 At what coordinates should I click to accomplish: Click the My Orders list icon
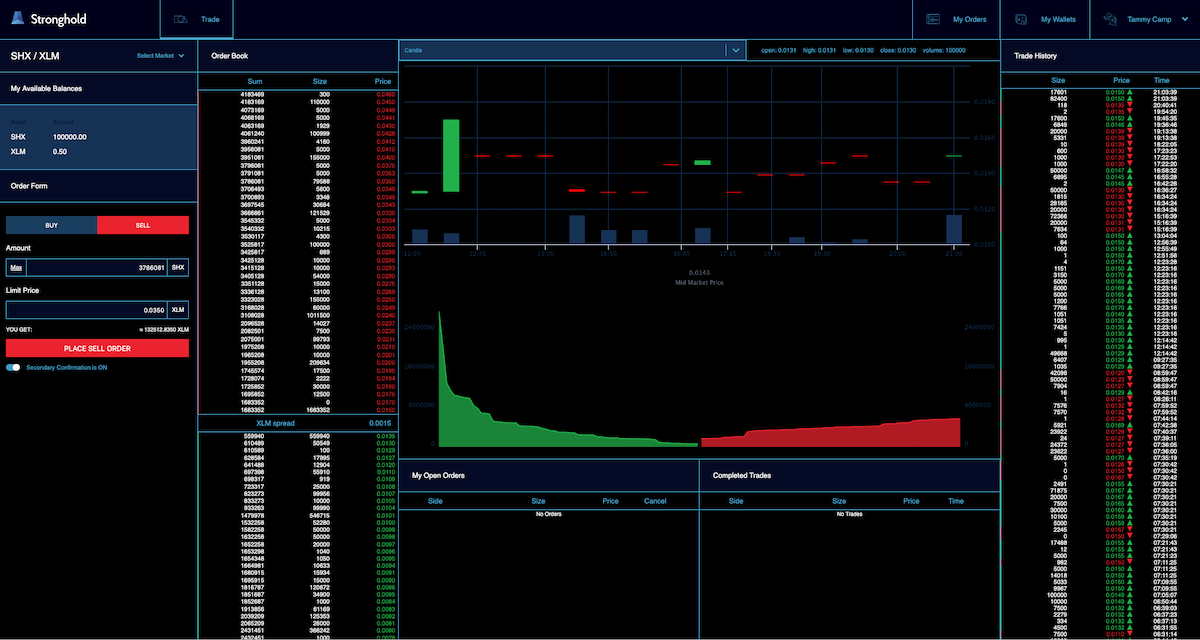pos(932,19)
